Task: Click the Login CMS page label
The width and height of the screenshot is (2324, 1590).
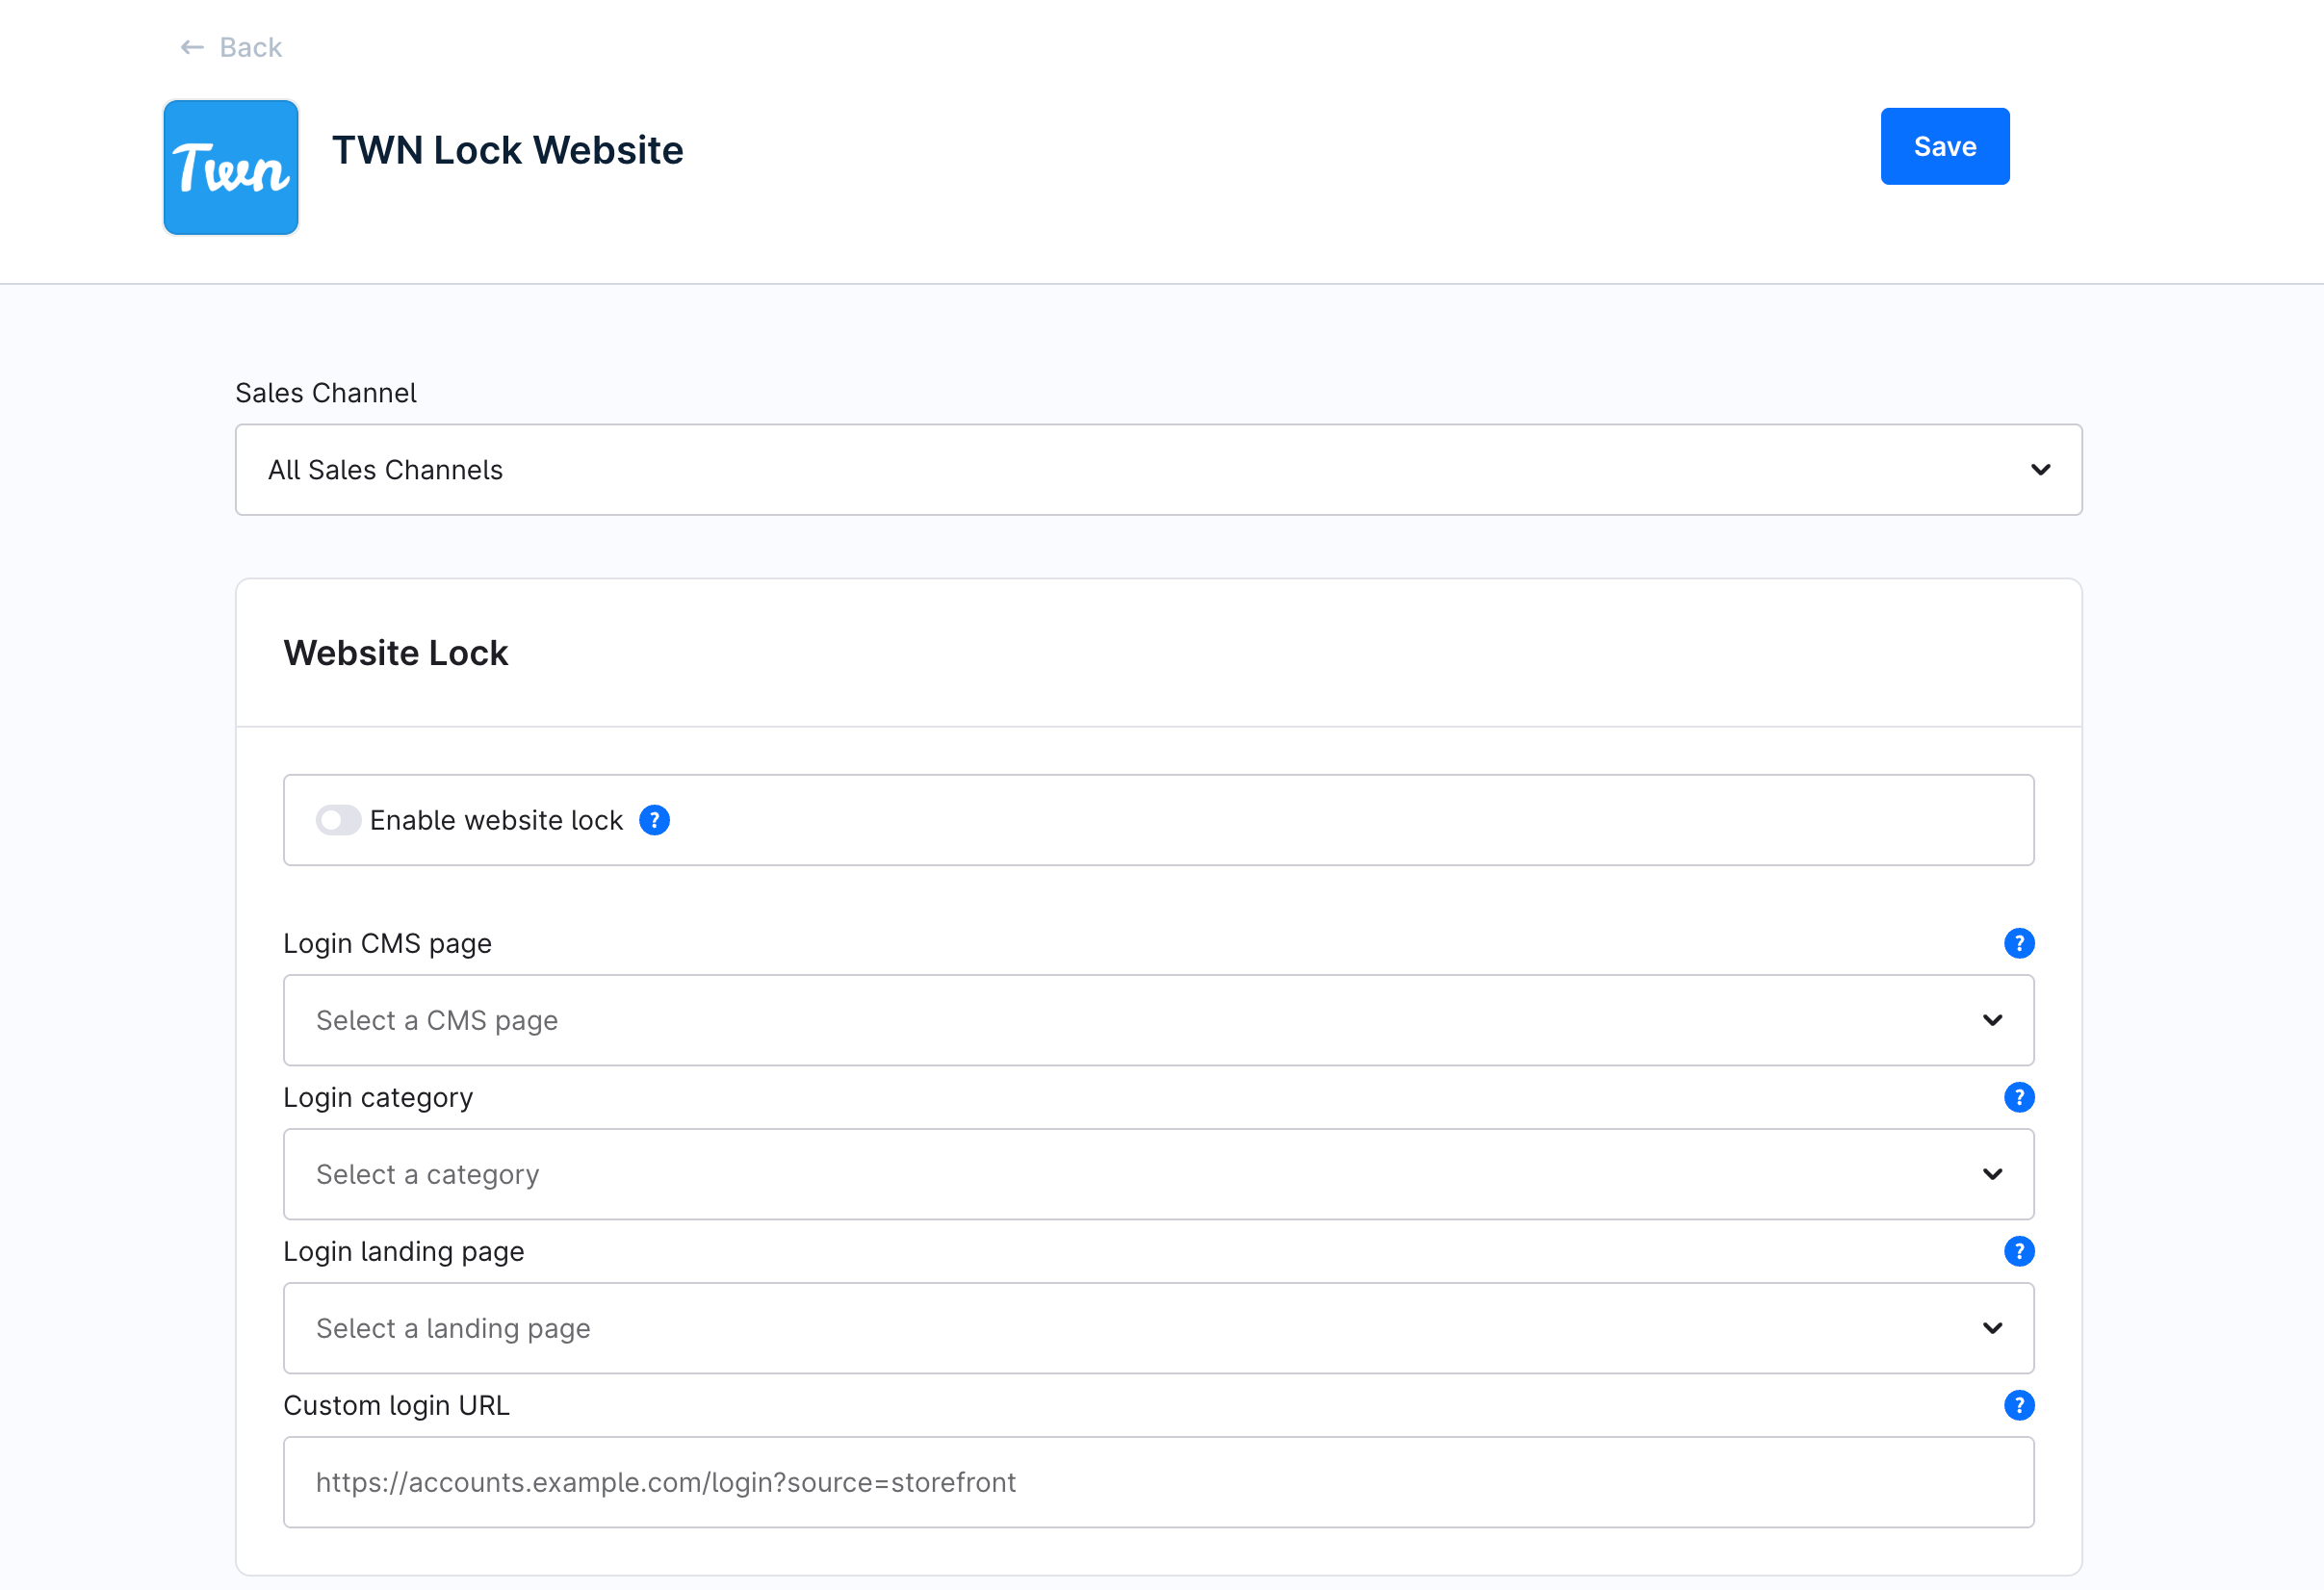Action: pyautogui.click(x=388, y=944)
